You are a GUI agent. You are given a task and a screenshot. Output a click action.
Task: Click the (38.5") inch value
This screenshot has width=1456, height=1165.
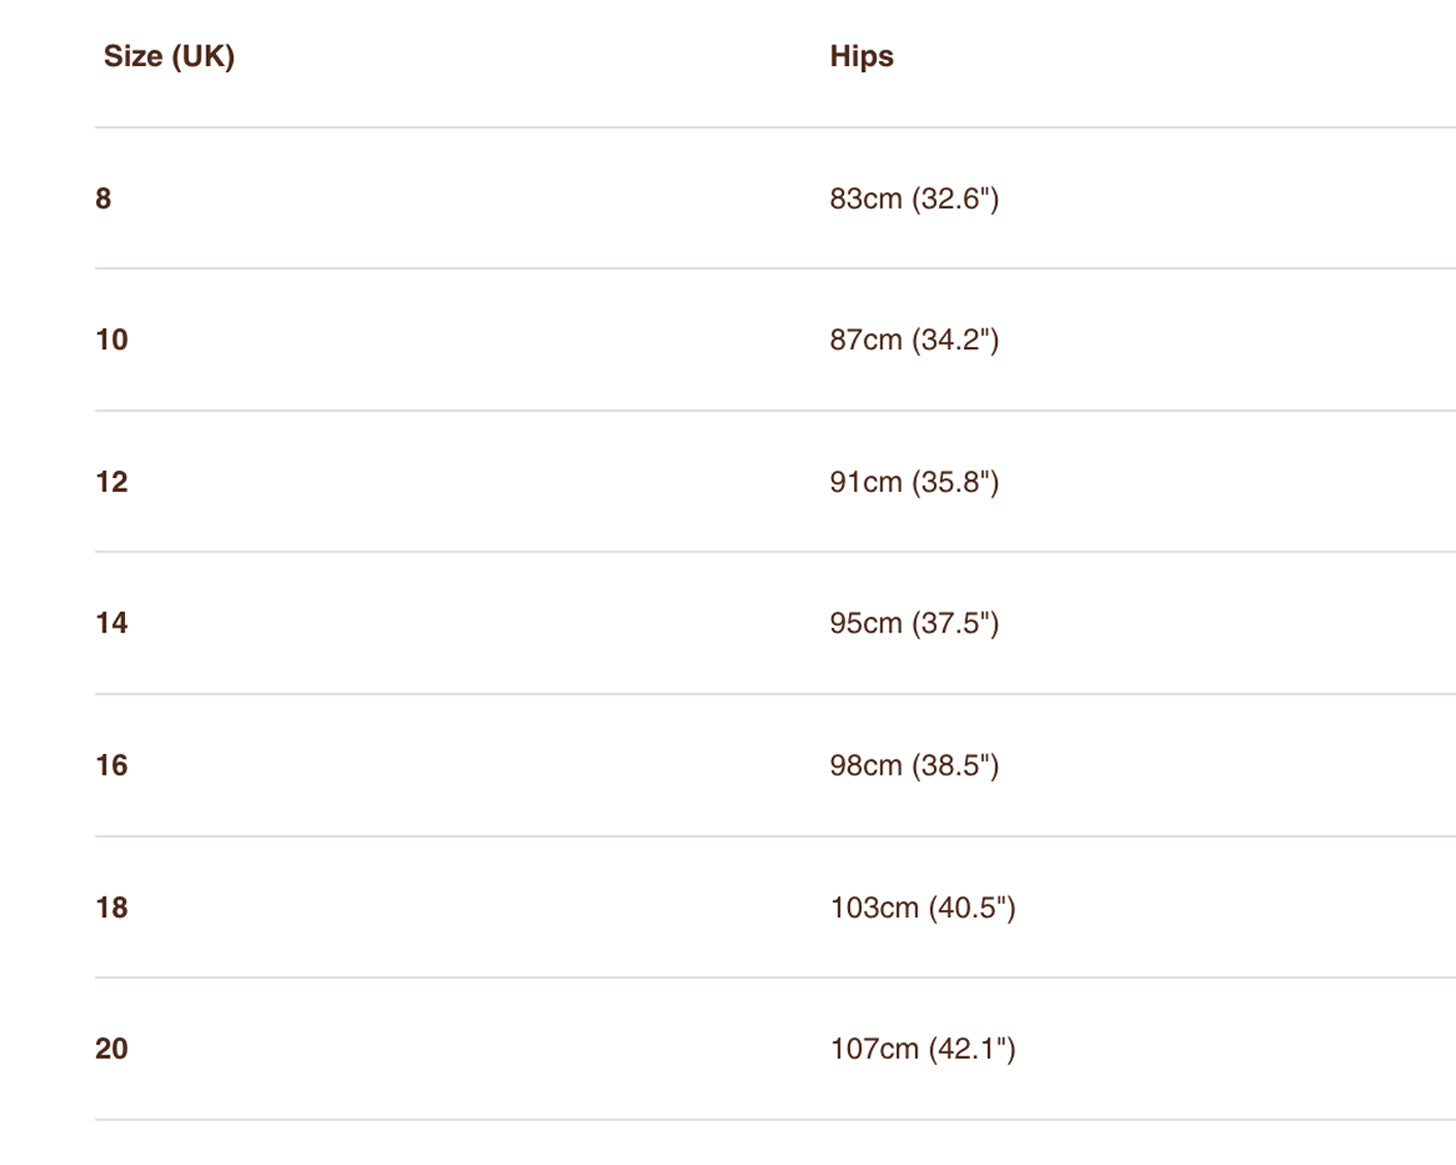955,765
